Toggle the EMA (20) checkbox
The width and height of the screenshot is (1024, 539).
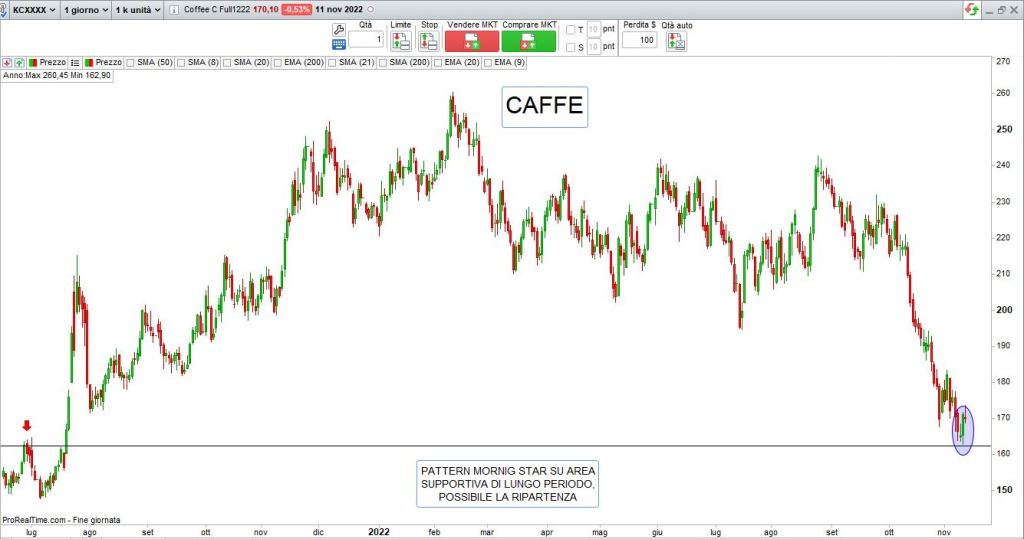click(x=438, y=63)
